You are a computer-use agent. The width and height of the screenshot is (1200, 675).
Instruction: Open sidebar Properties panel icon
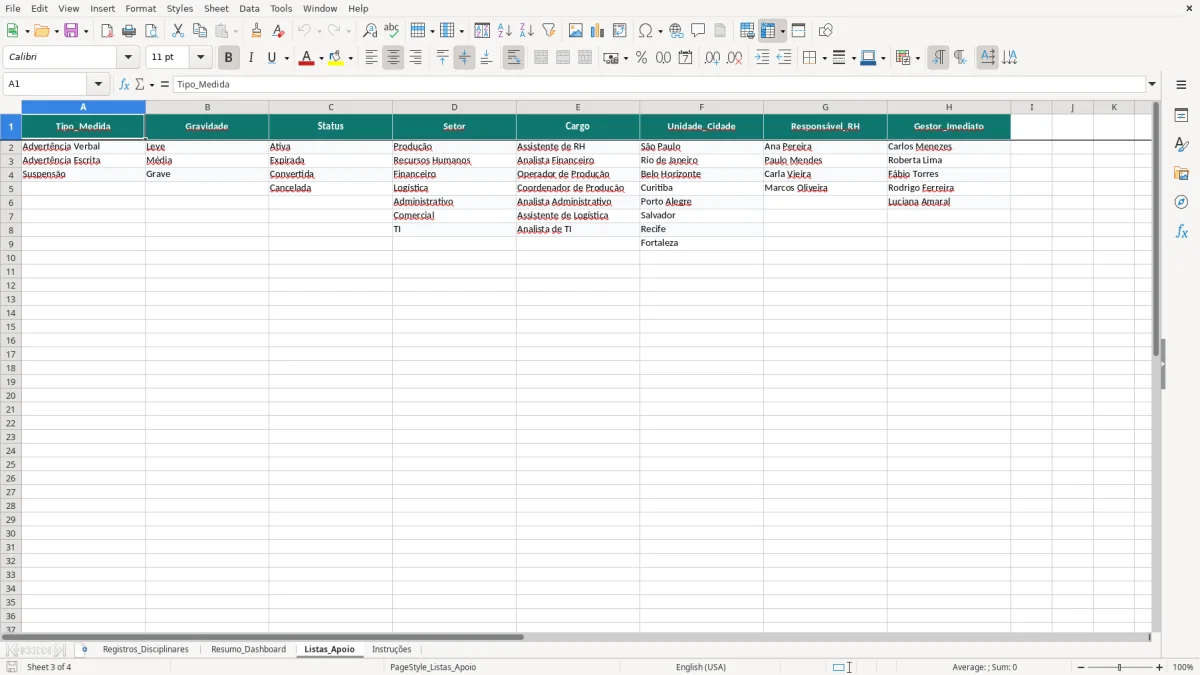(1181, 115)
